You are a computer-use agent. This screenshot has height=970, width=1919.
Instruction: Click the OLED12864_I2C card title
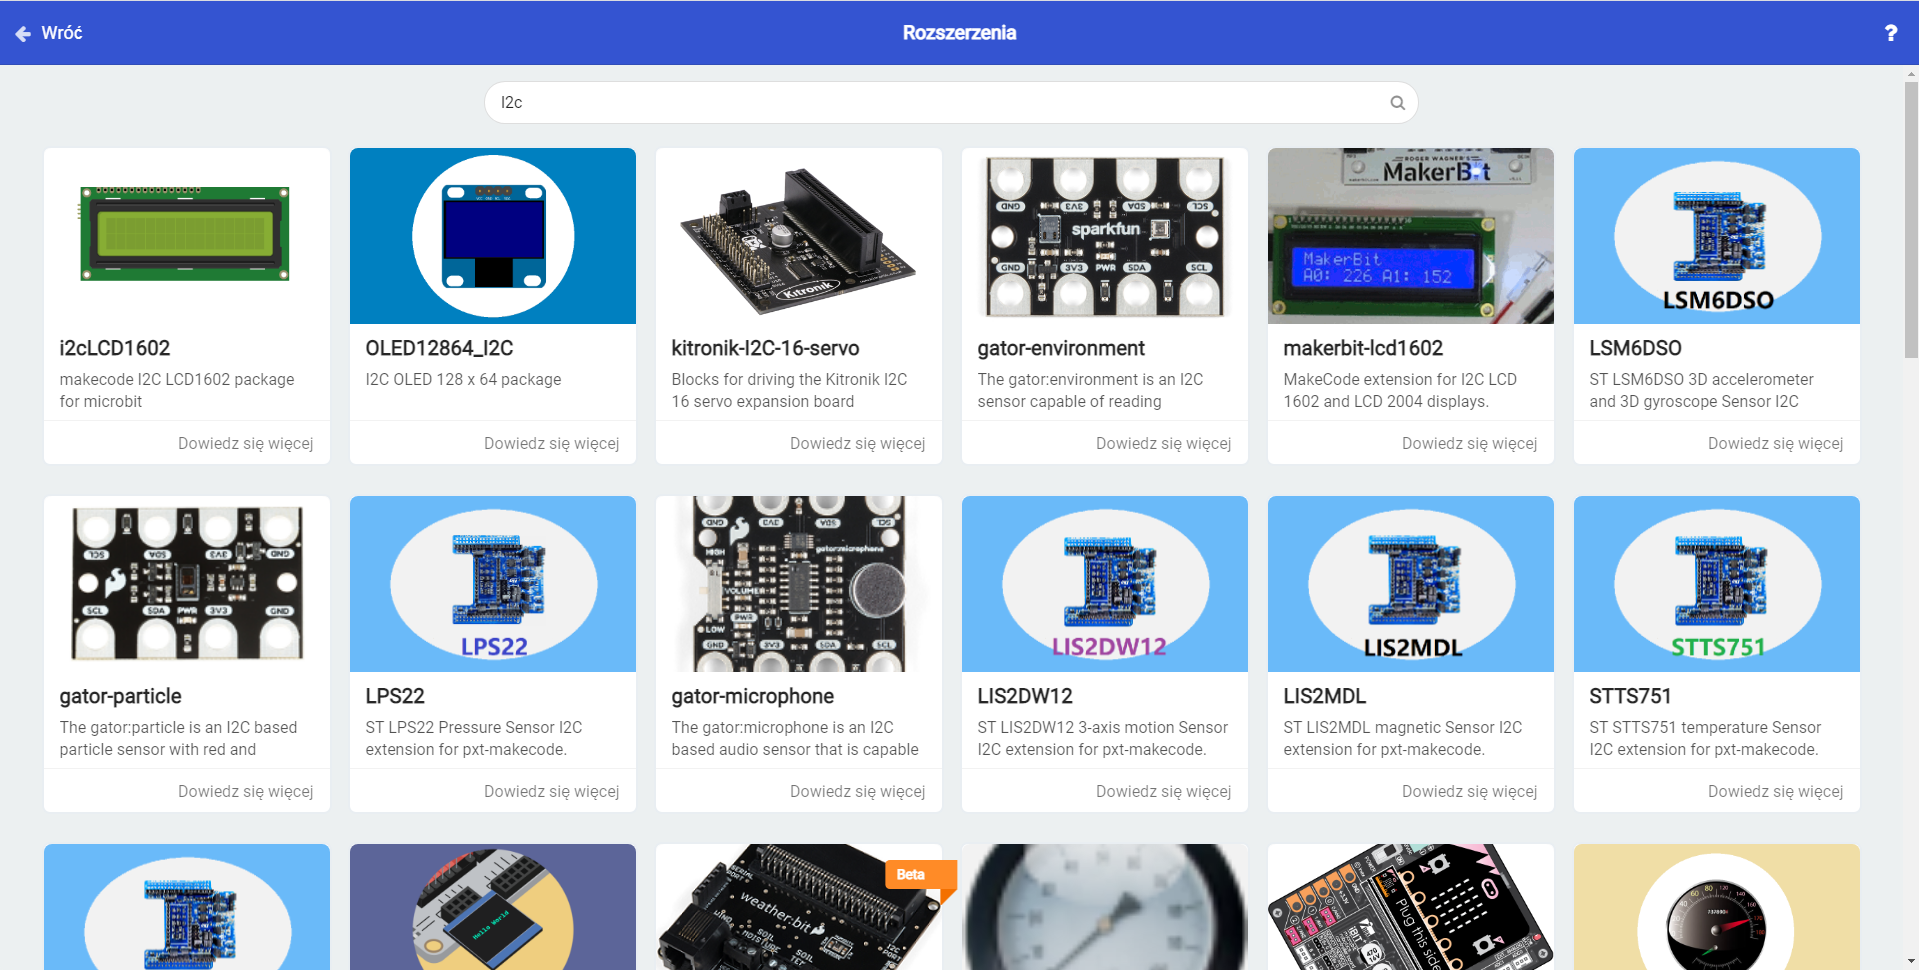[x=439, y=348]
